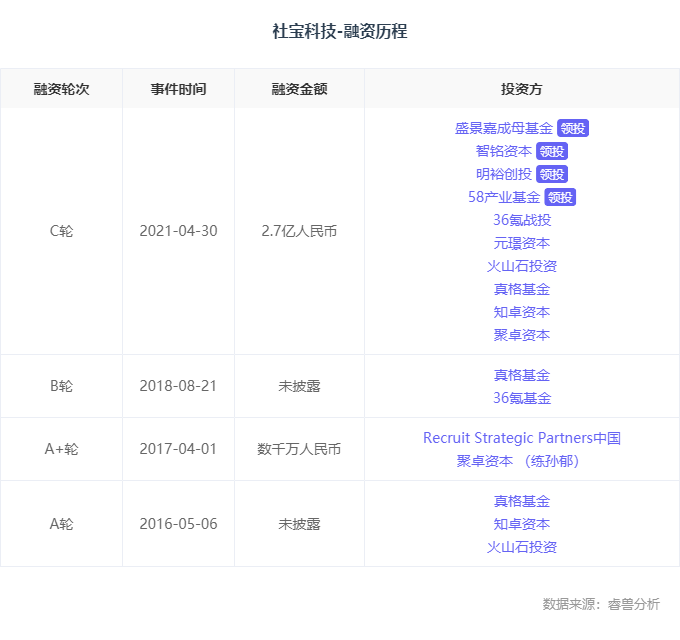Click the 投资方 column header

522,89
